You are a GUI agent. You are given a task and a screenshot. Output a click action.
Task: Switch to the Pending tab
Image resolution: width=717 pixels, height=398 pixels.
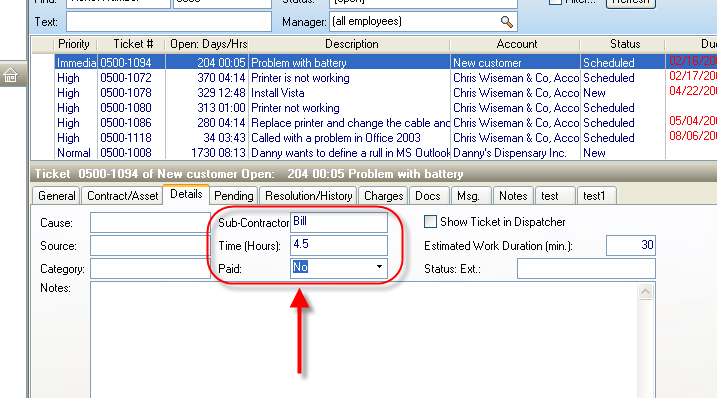coord(233,196)
